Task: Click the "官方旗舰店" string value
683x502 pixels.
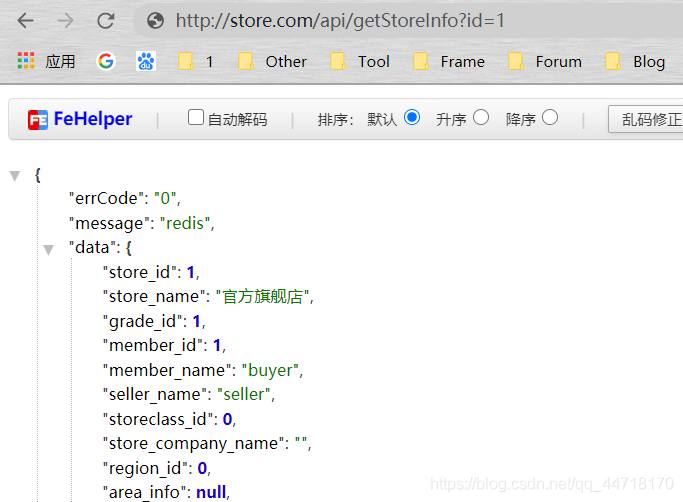Action: pyautogui.click(x=263, y=297)
